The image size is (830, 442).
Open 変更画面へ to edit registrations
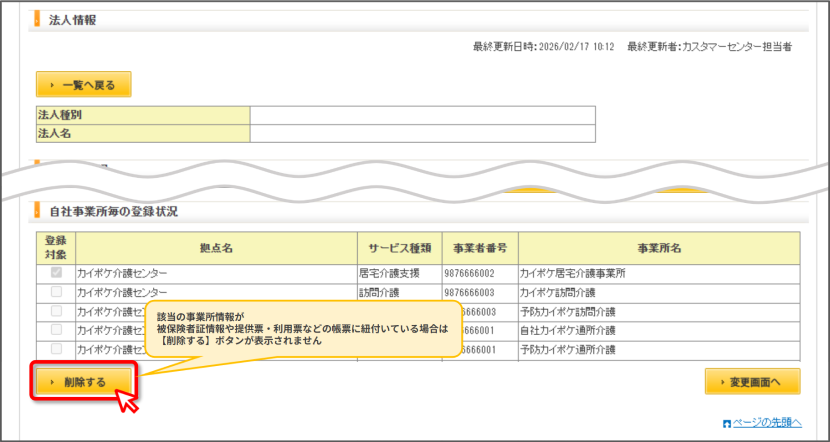click(x=753, y=382)
